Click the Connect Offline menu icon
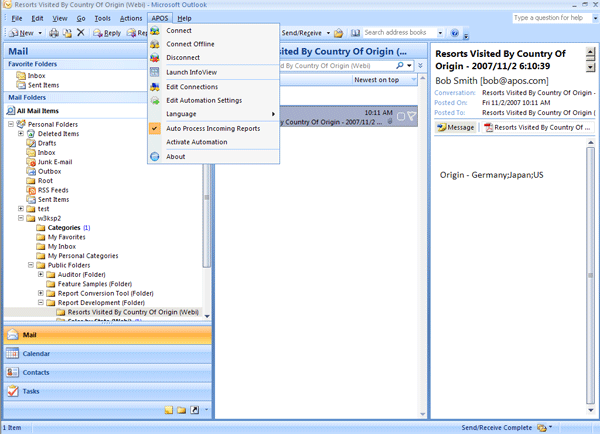The width and height of the screenshot is (600, 434). (155, 44)
